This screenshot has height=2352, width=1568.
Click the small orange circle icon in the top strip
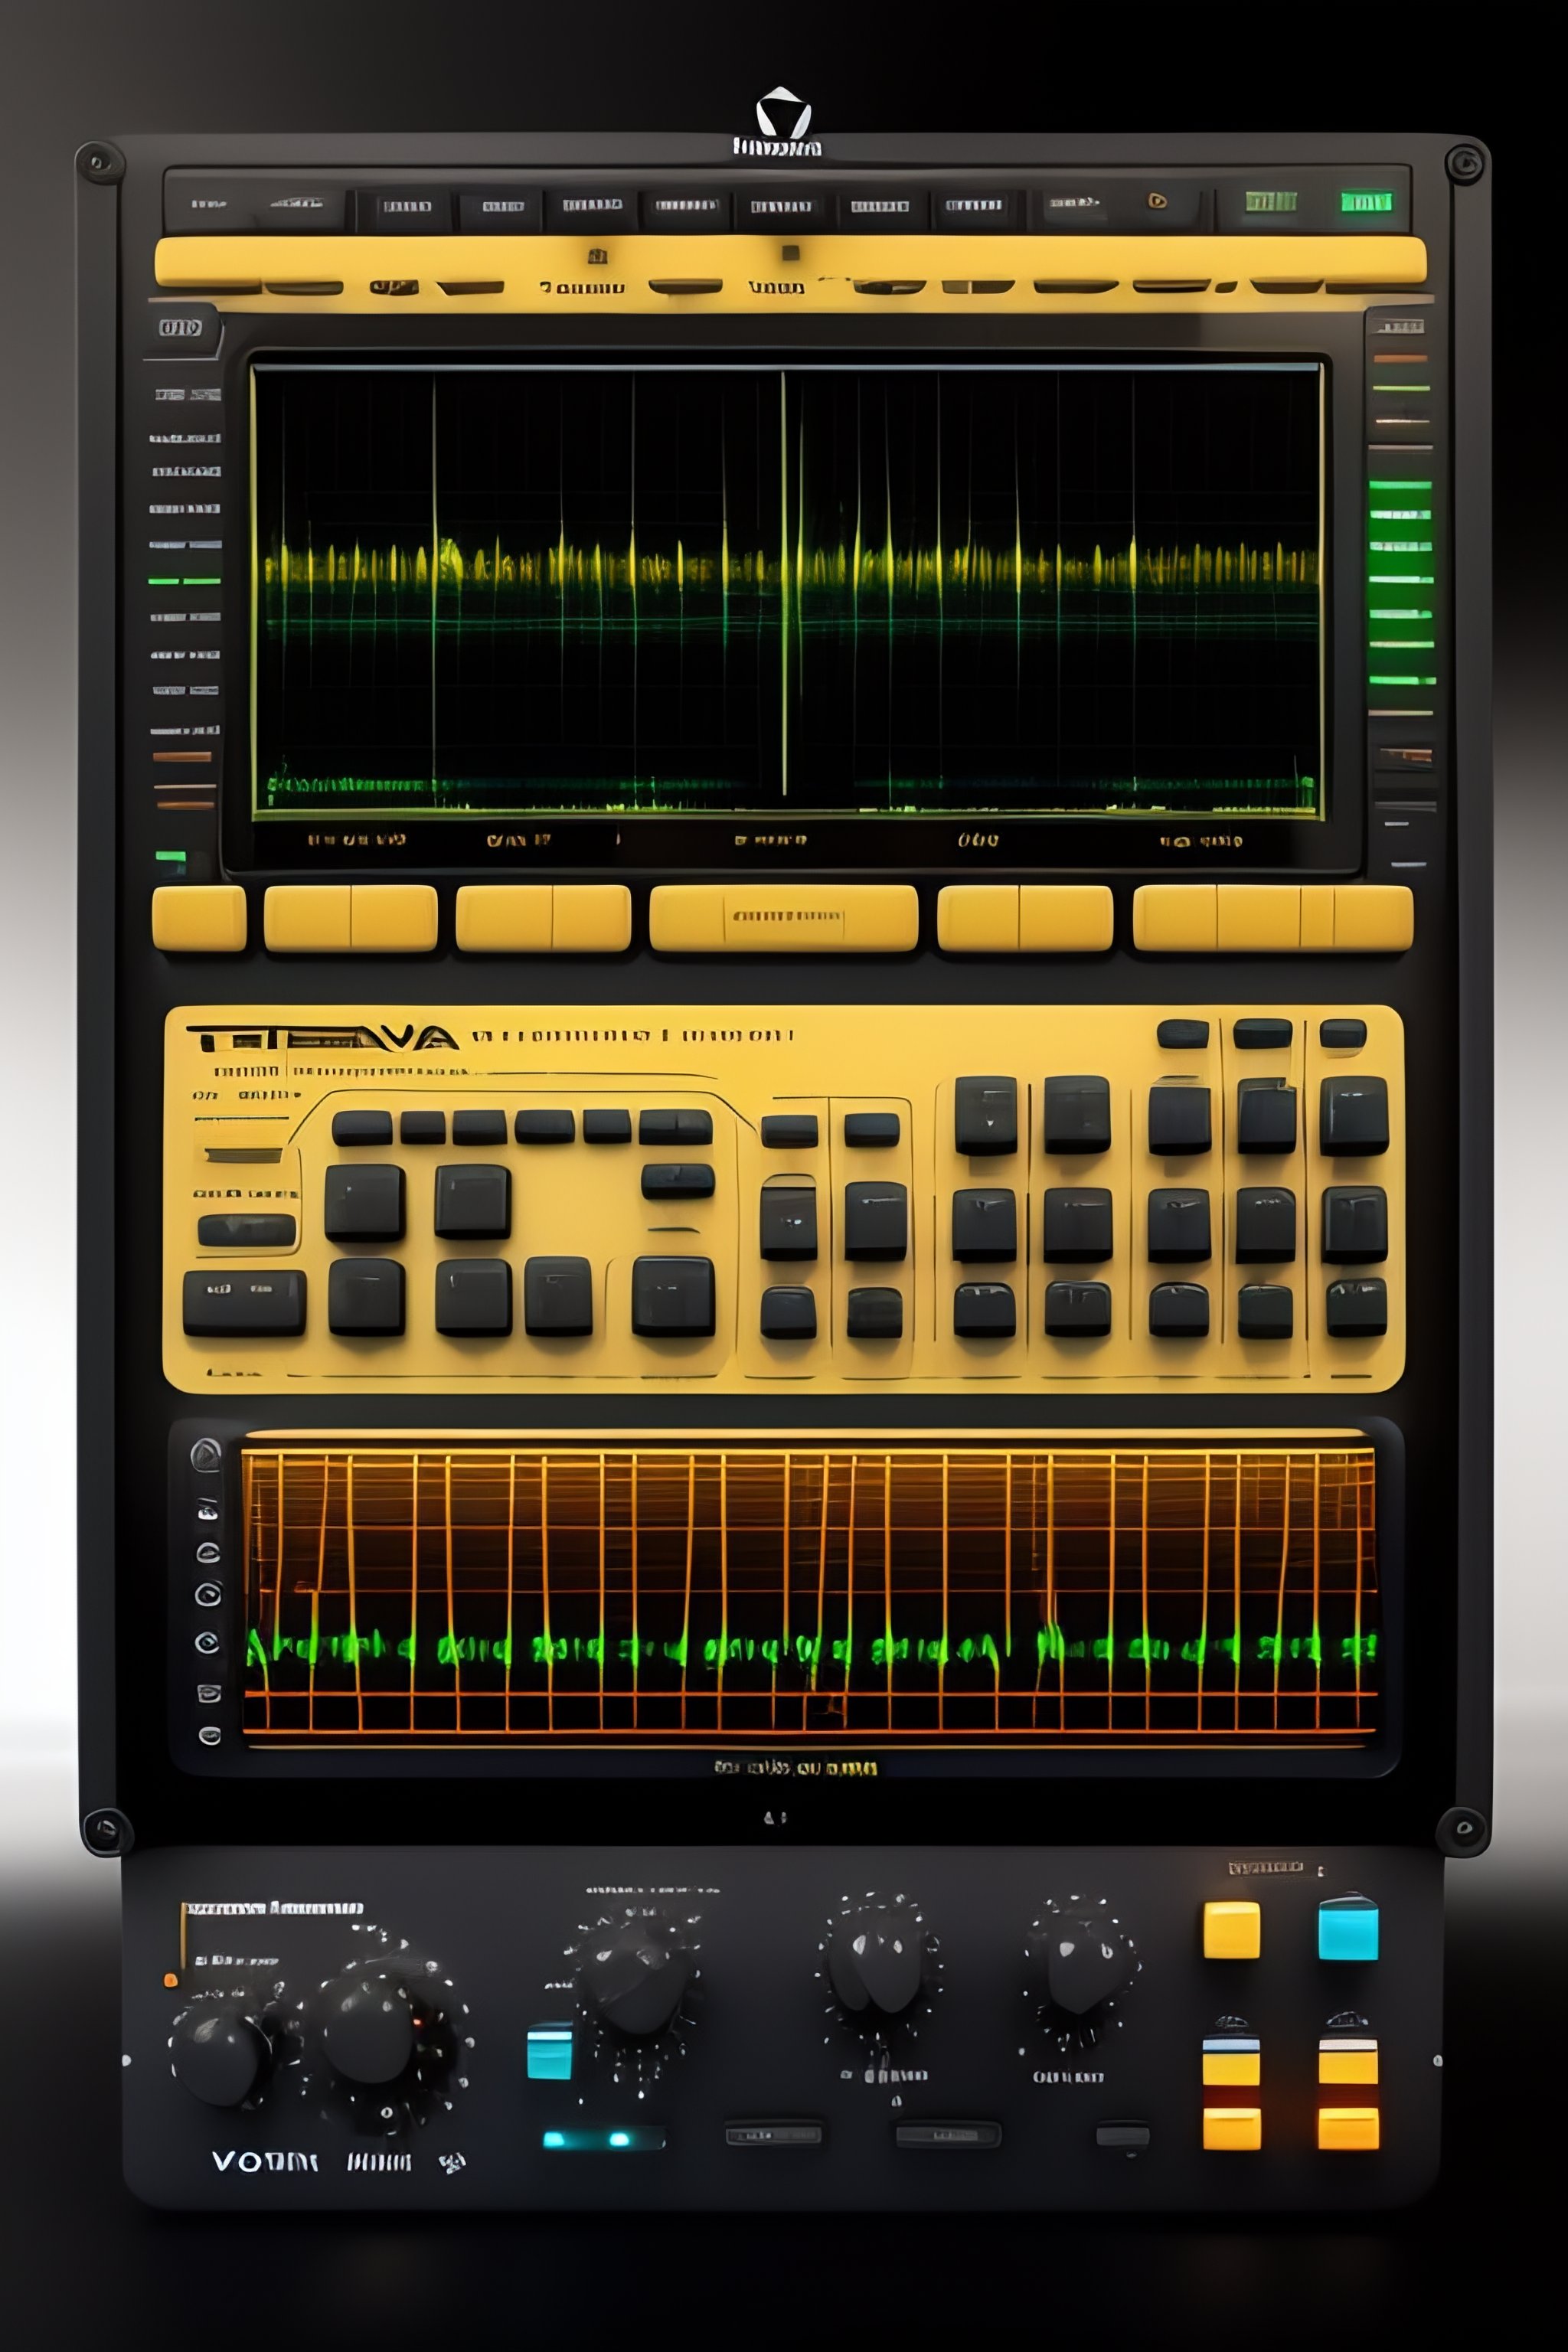click(1157, 201)
